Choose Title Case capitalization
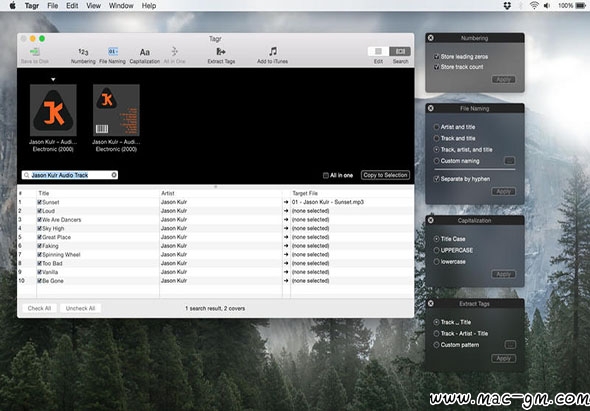Viewport: 590px width, 411px height. [436, 239]
